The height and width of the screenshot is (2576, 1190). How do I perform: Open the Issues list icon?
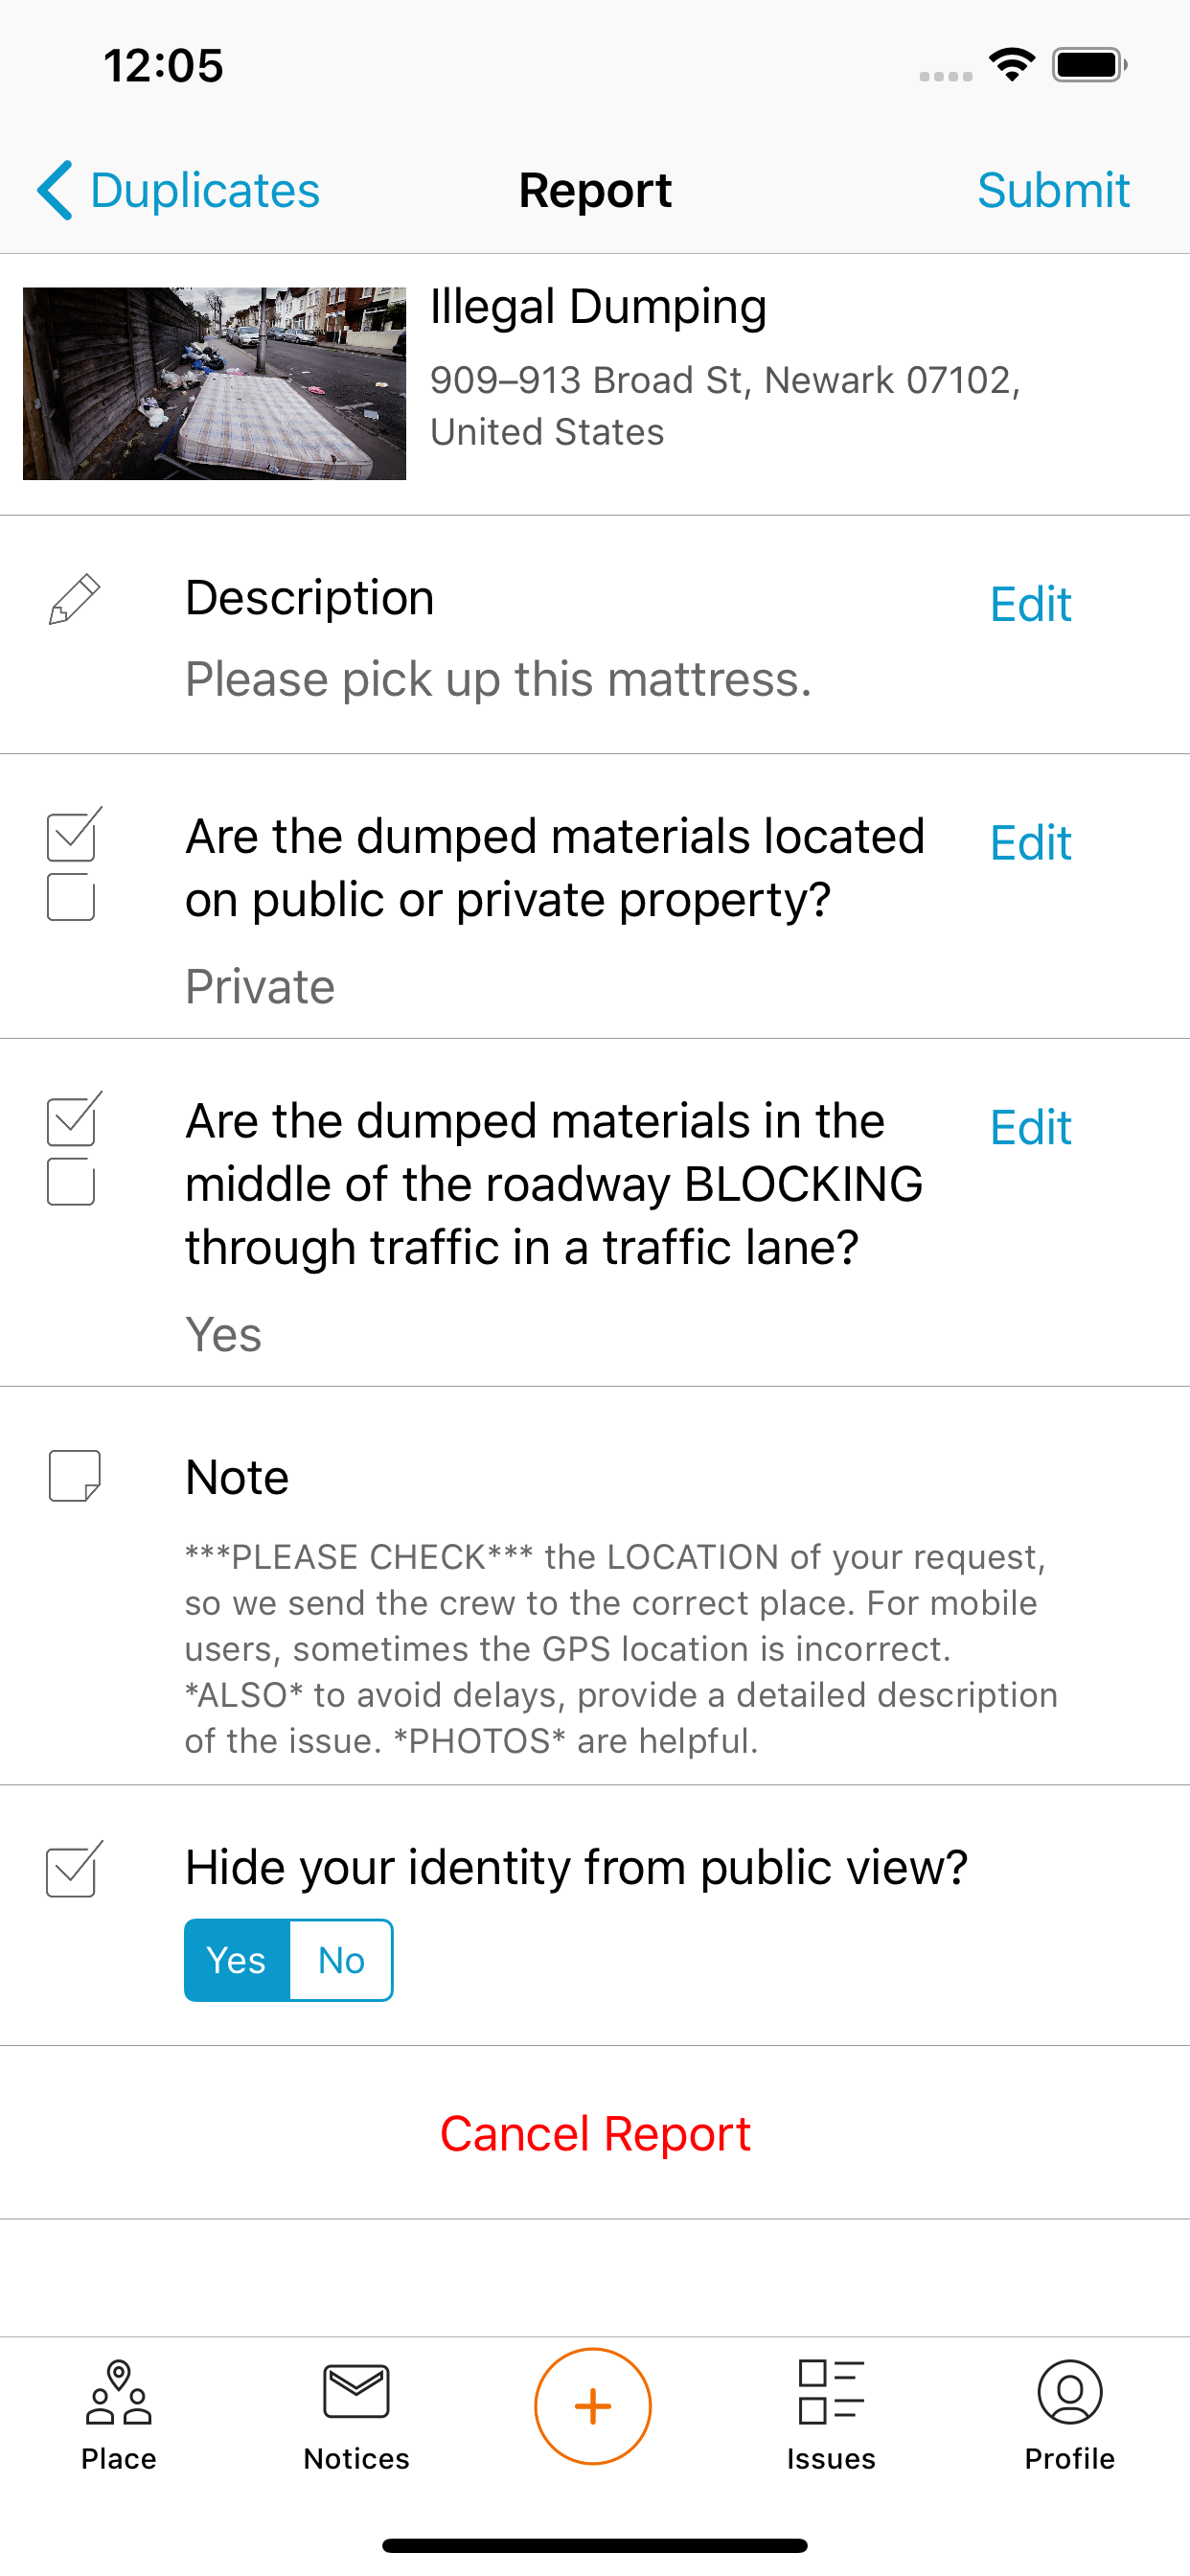[x=831, y=2392]
